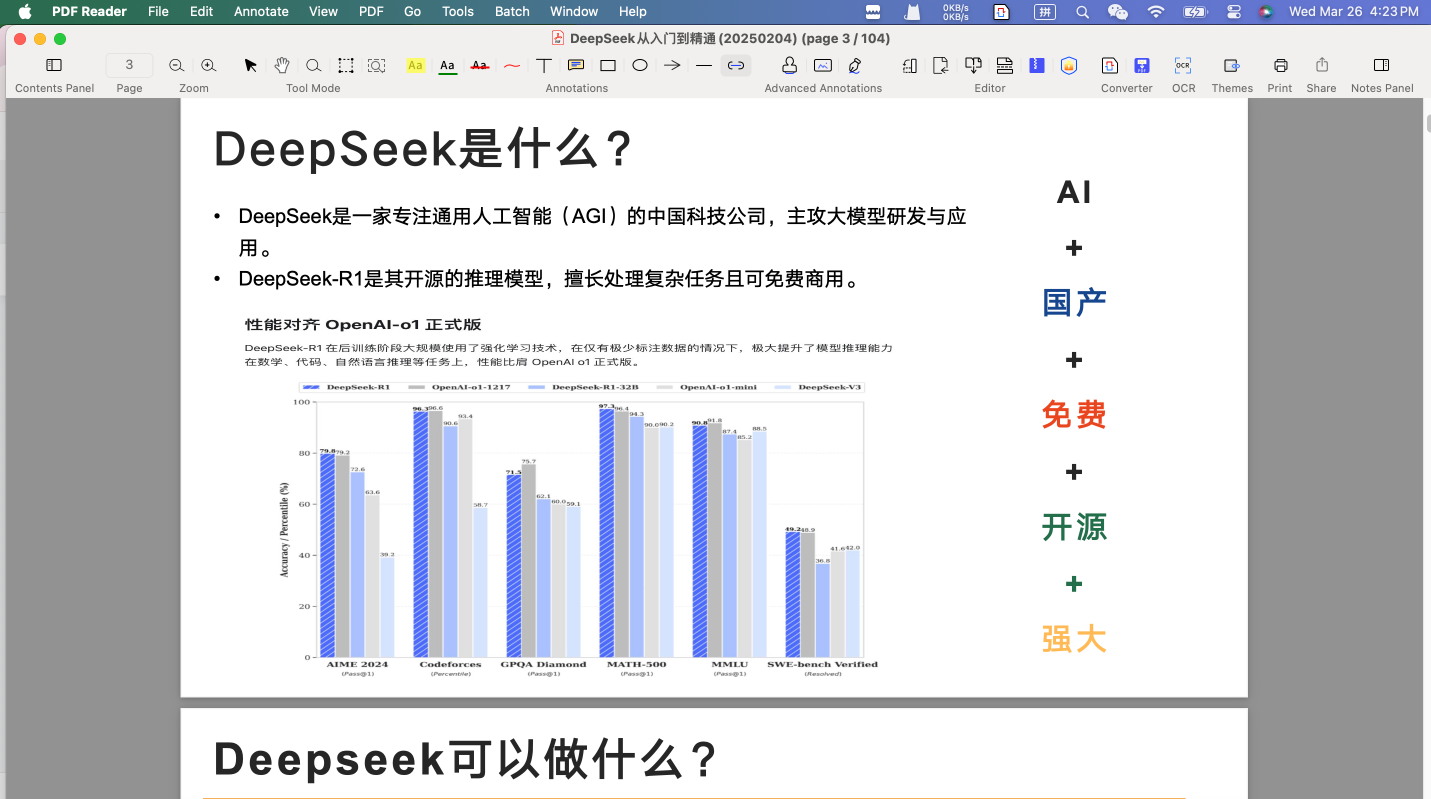Run OCR text recognition
The width and height of the screenshot is (1431, 799).
(1183, 65)
